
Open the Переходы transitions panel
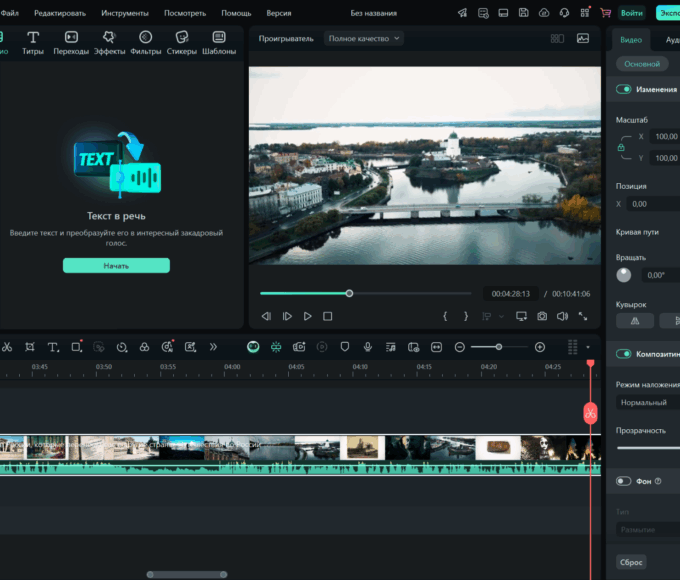(71, 43)
